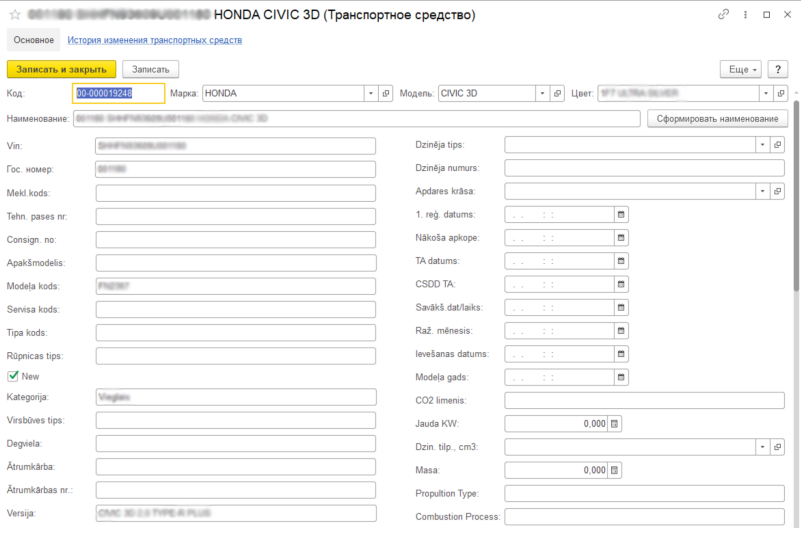Image resolution: width=804 pixels, height=538 pixels.
Task: Open calendar for TA datums
Action: click(x=621, y=261)
